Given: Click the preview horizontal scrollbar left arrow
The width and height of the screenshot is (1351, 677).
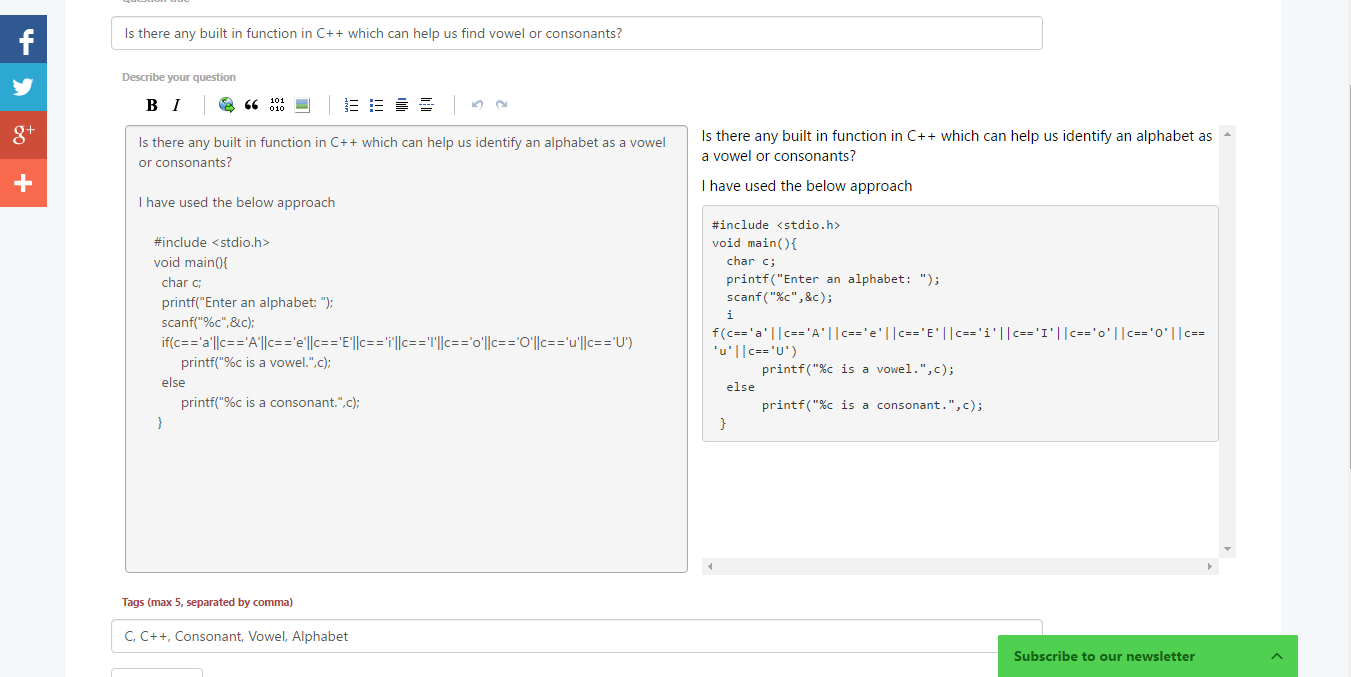Looking at the screenshot, I should 710,567.
